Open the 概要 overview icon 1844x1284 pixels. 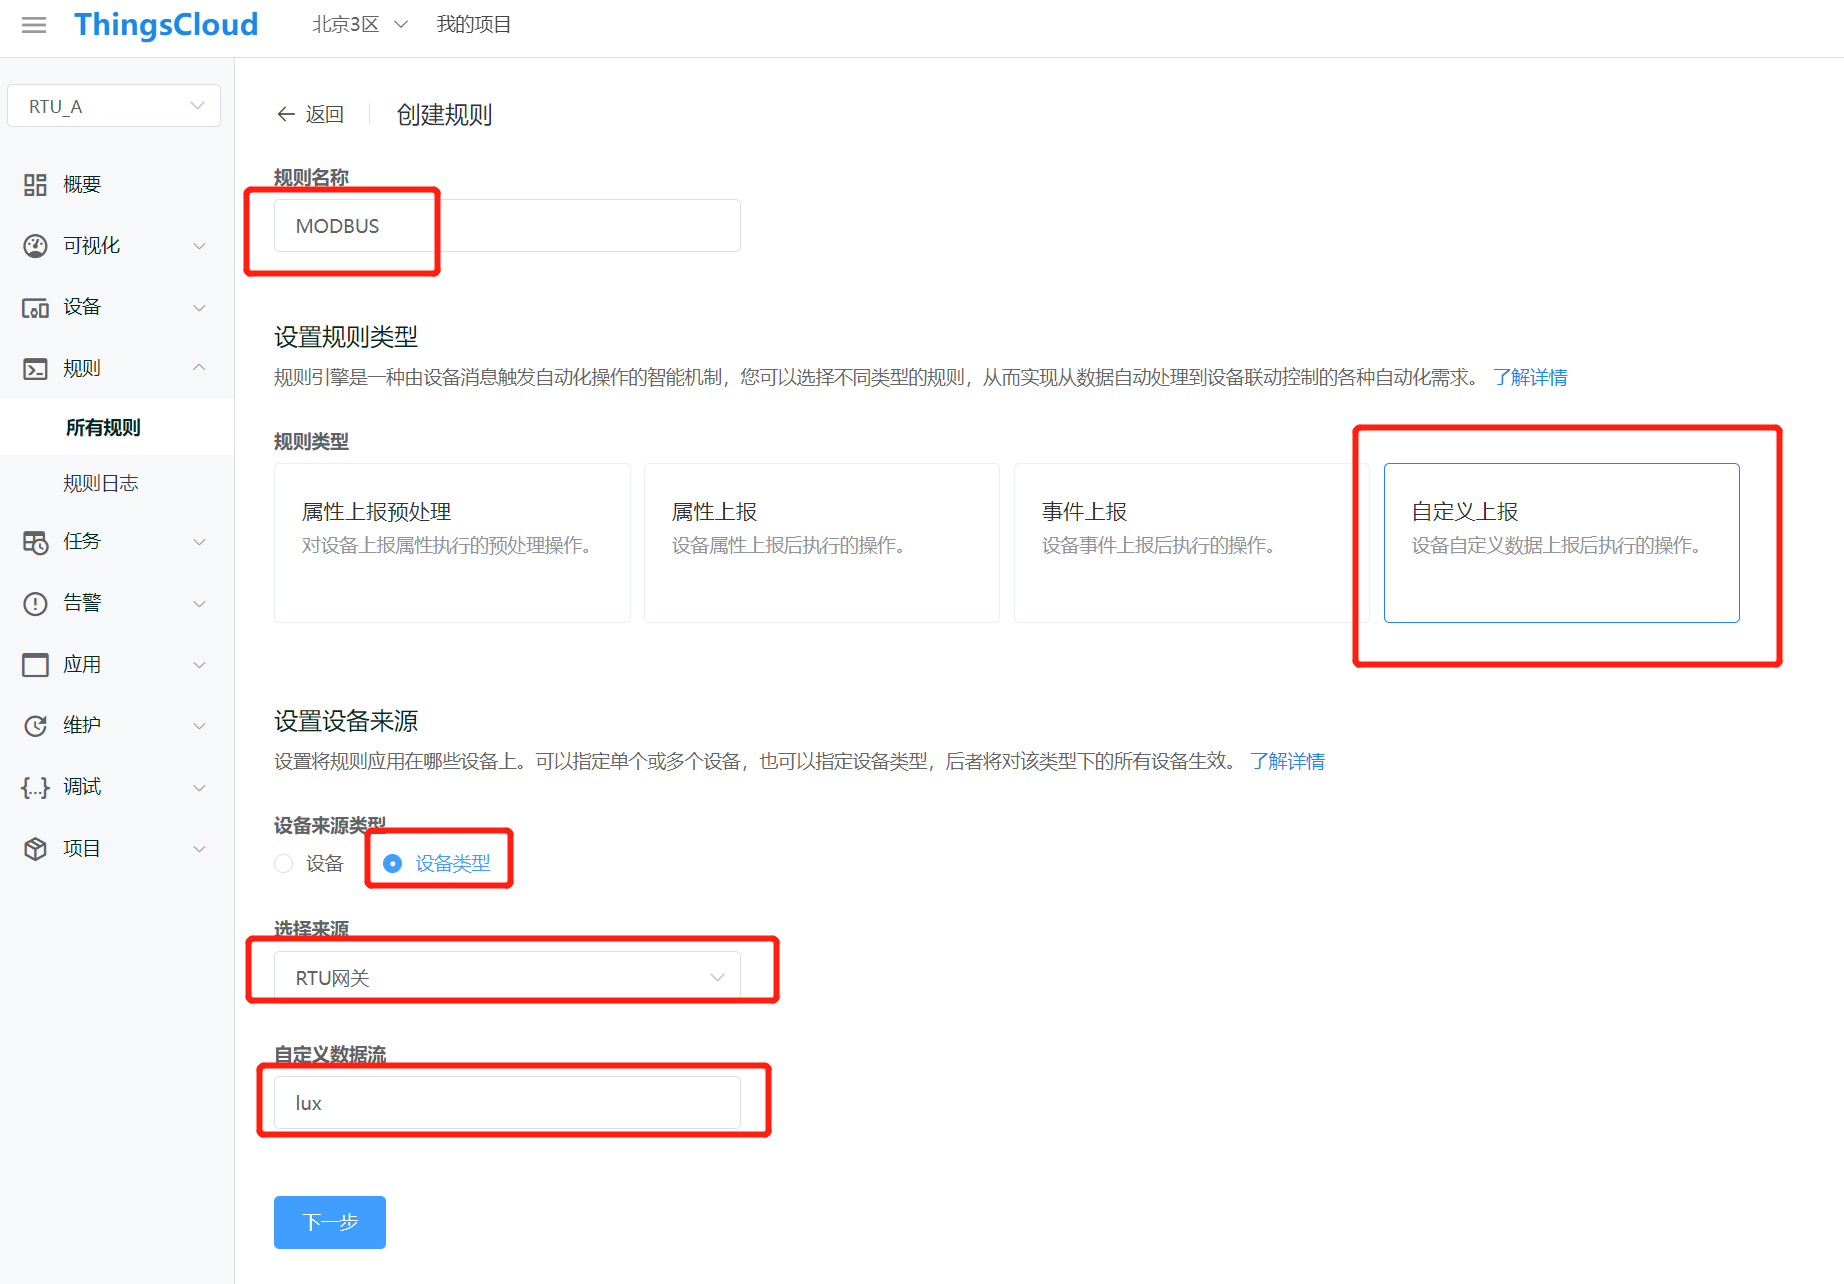click(x=35, y=184)
